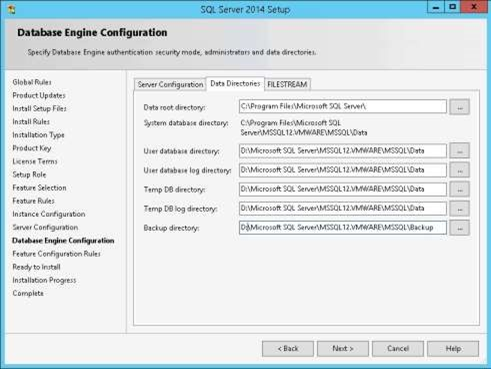Viewport: 491px width, 369px height.
Task: Click the Database Engine Configuration heading
Action: point(92,33)
